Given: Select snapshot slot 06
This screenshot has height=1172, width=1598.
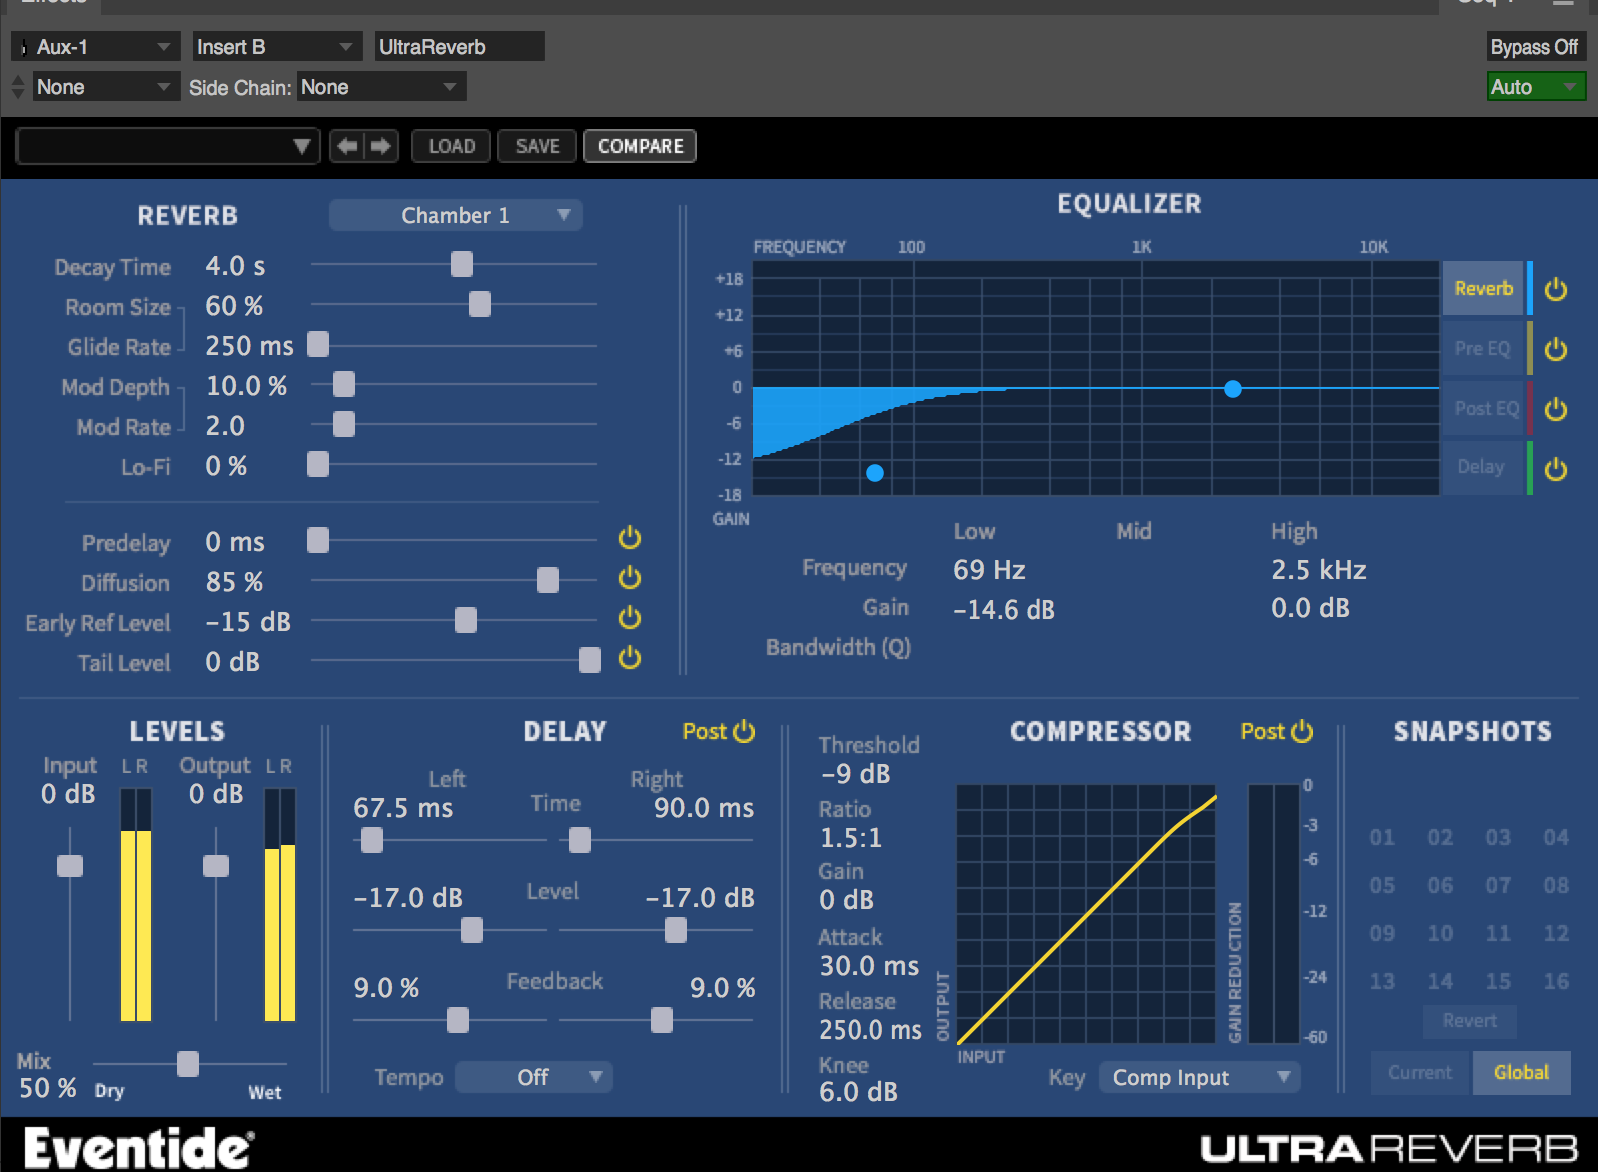Looking at the screenshot, I should pos(1440,885).
